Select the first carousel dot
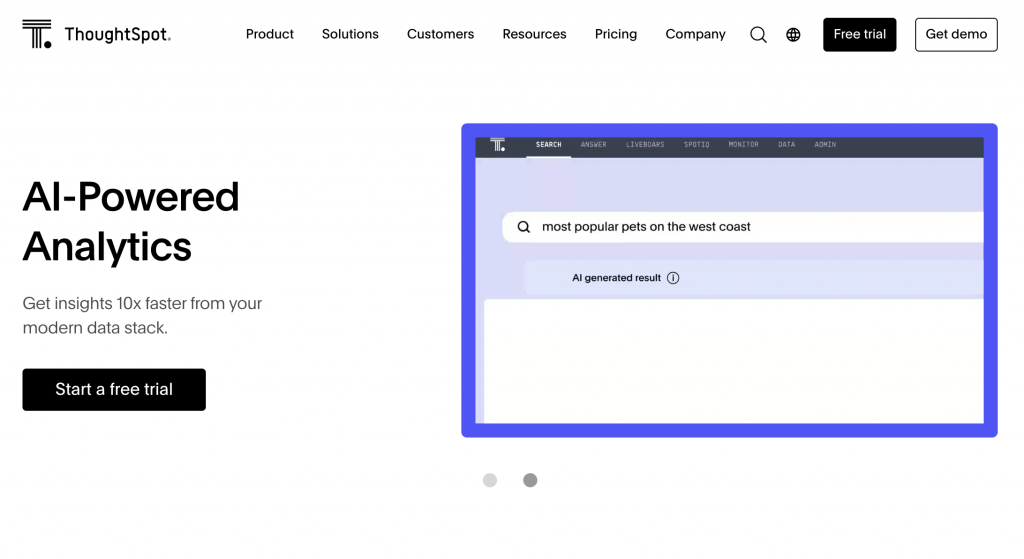Image resolution: width=1024 pixels, height=559 pixels. click(490, 480)
